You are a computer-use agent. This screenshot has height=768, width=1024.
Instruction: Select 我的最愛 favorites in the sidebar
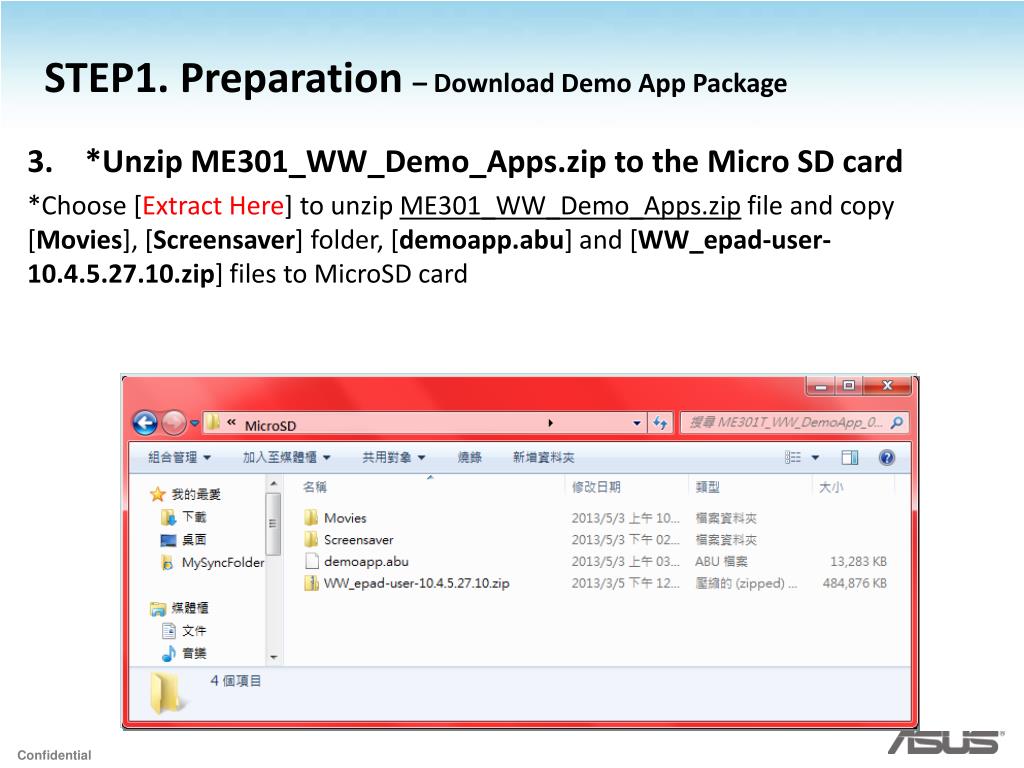[196, 494]
